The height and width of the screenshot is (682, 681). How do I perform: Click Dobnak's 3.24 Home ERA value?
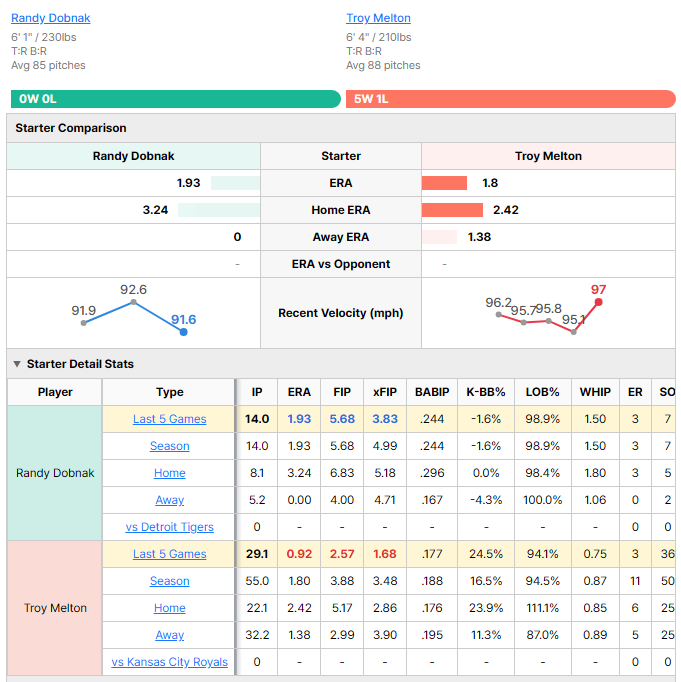(x=155, y=210)
